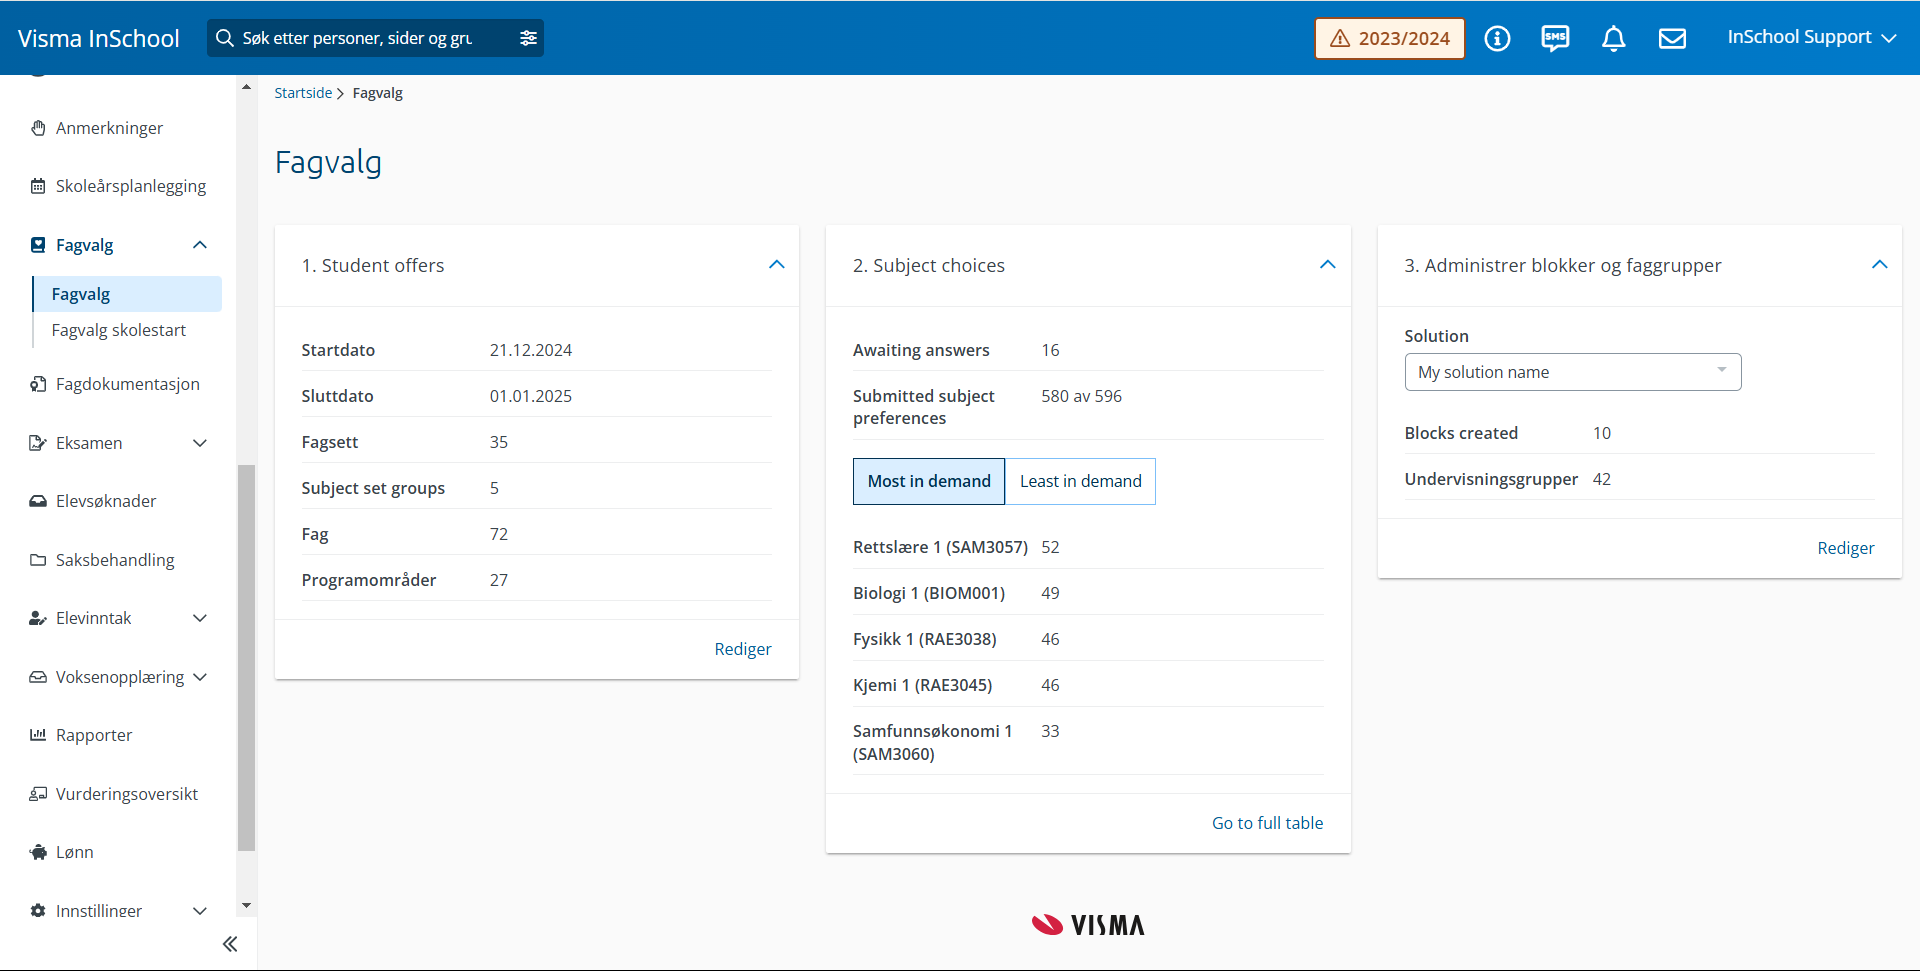The image size is (1920, 971).
Task: Click the Eksamen pencil icon
Action: (x=38, y=443)
